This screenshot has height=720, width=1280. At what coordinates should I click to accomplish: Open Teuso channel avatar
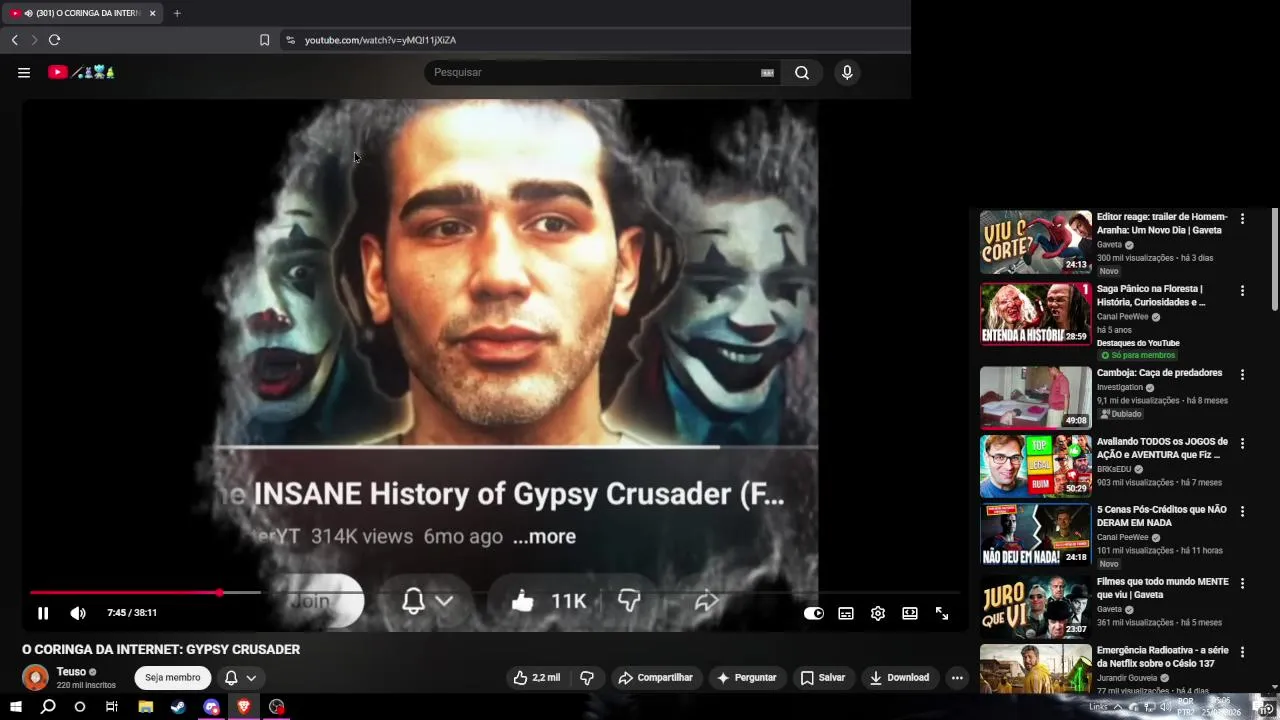tap(35, 677)
